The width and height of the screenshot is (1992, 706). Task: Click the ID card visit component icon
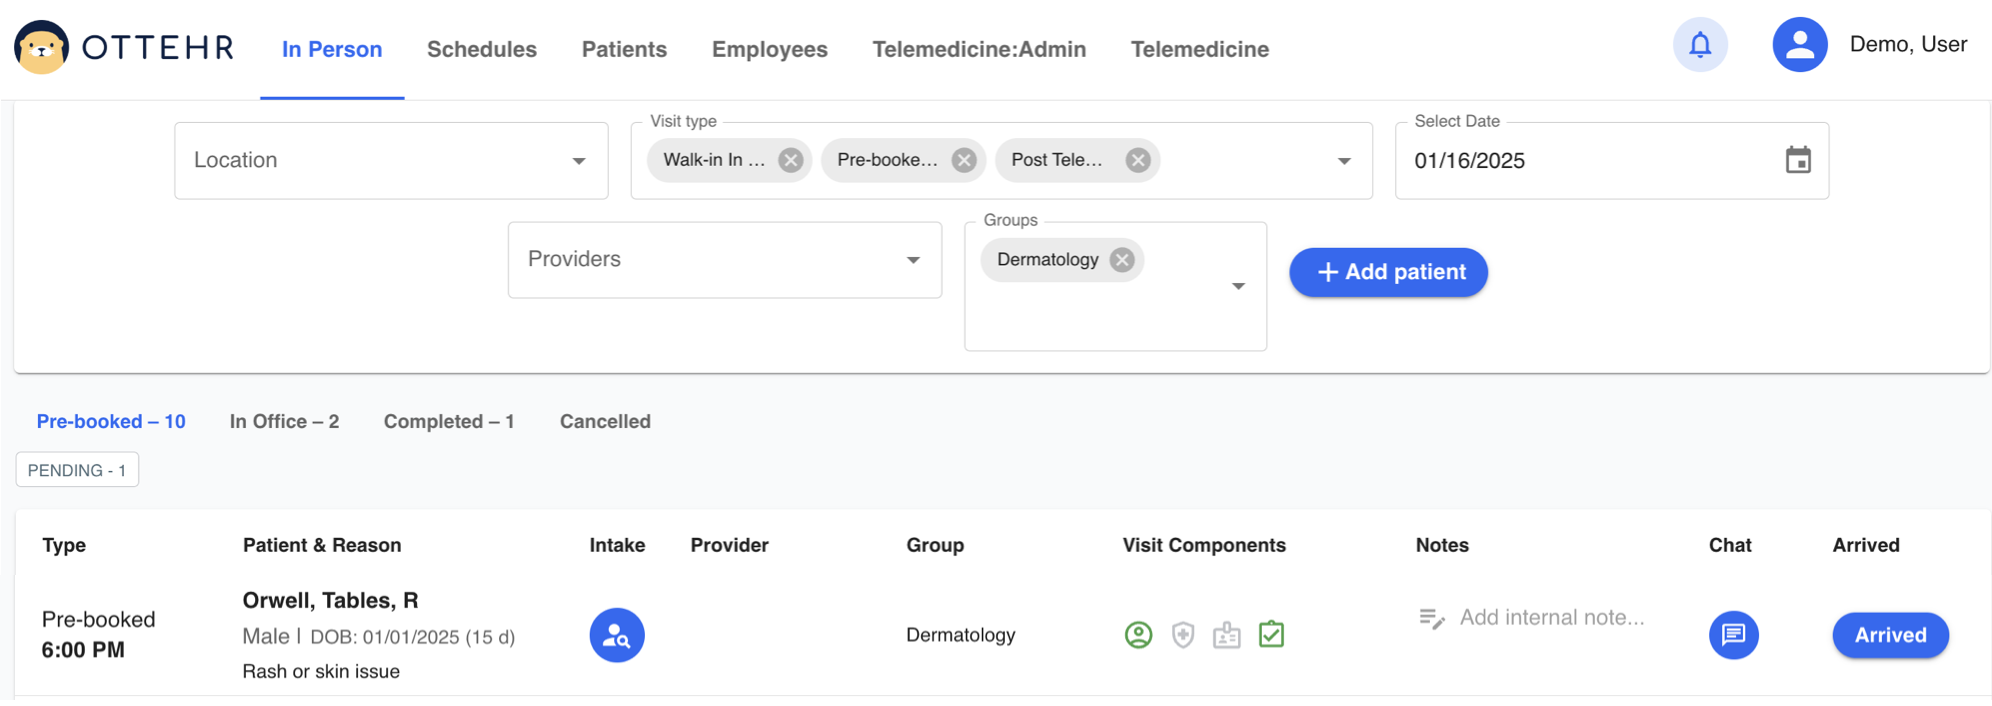pos(1226,635)
